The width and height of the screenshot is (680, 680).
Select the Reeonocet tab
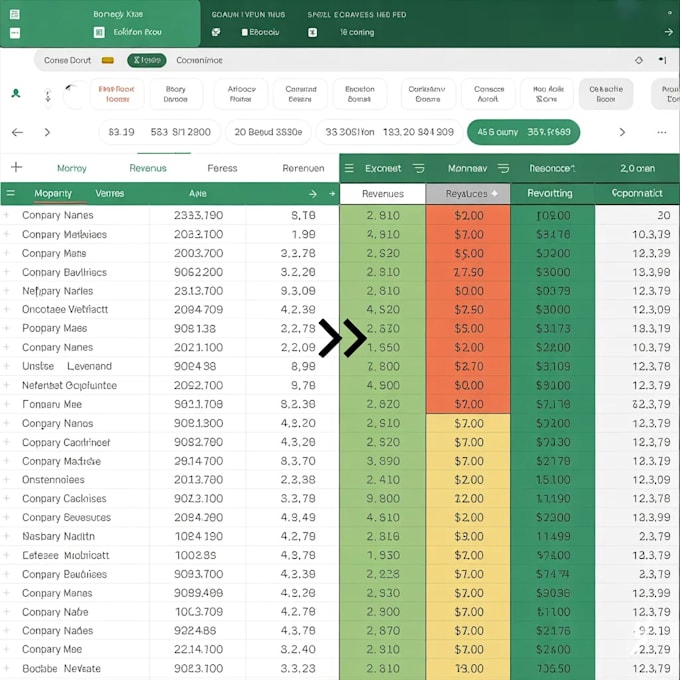click(x=552, y=168)
